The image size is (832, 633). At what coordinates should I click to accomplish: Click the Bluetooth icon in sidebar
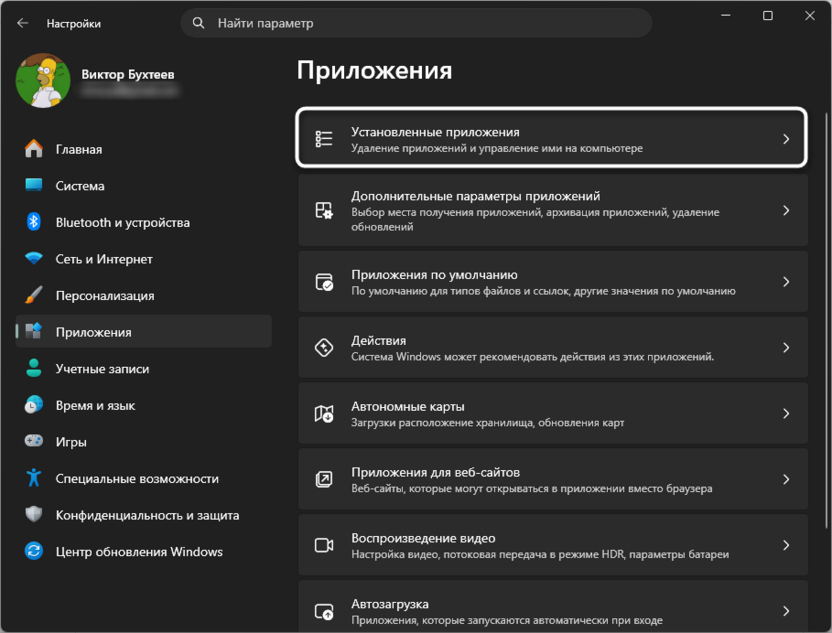pyautogui.click(x=33, y=222)
